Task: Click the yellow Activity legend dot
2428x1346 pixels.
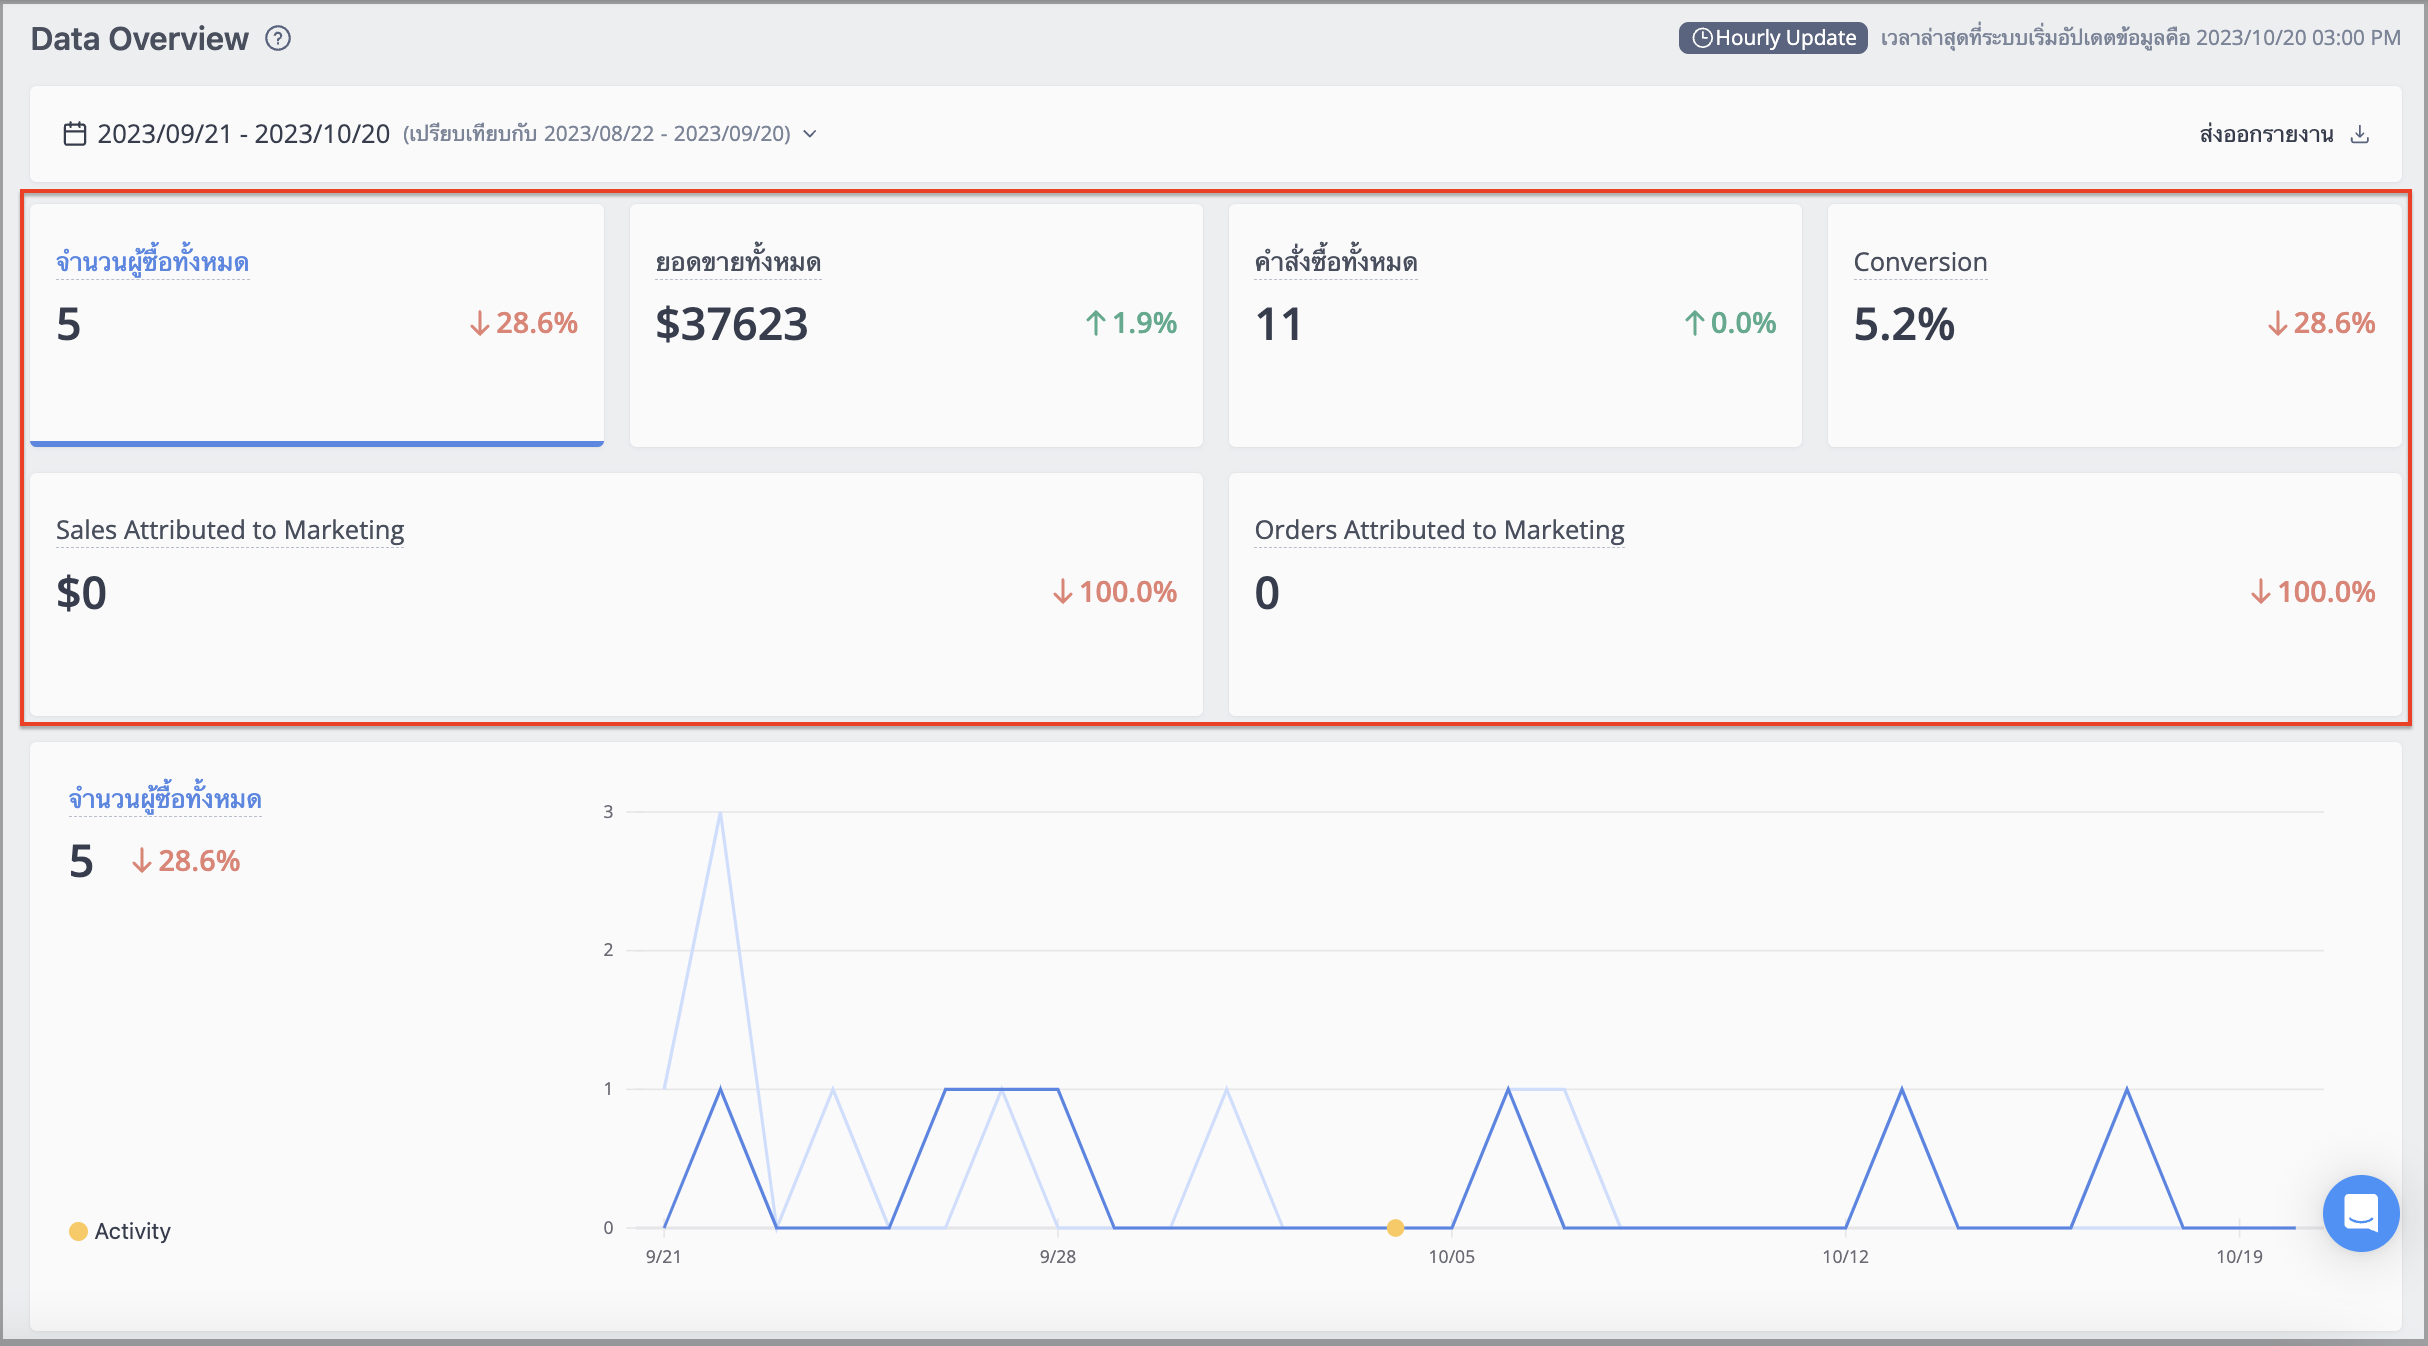Action: pyautogui.click(x=78, y=1231)
